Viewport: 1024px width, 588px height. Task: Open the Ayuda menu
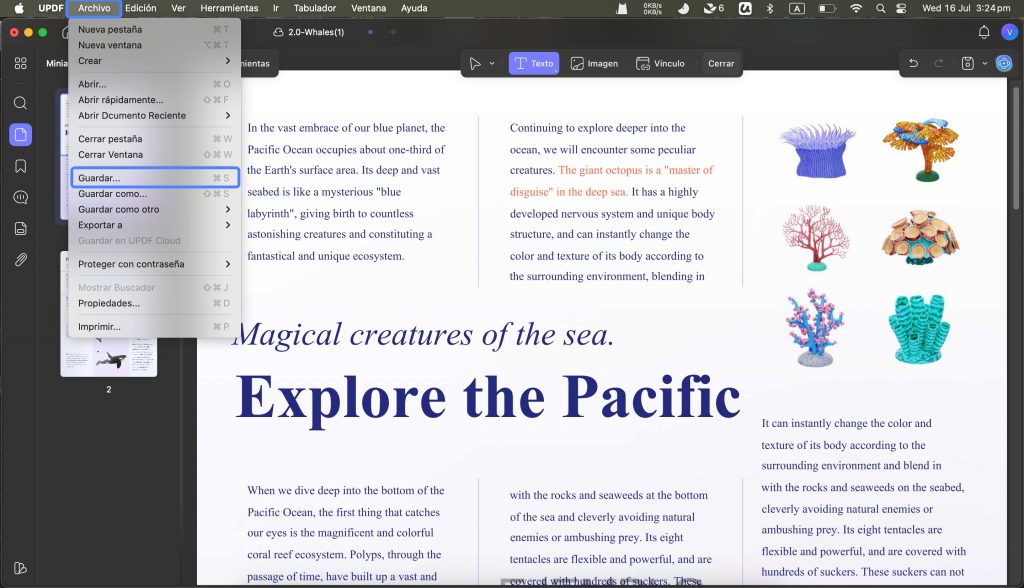click(x=414, y=8)
